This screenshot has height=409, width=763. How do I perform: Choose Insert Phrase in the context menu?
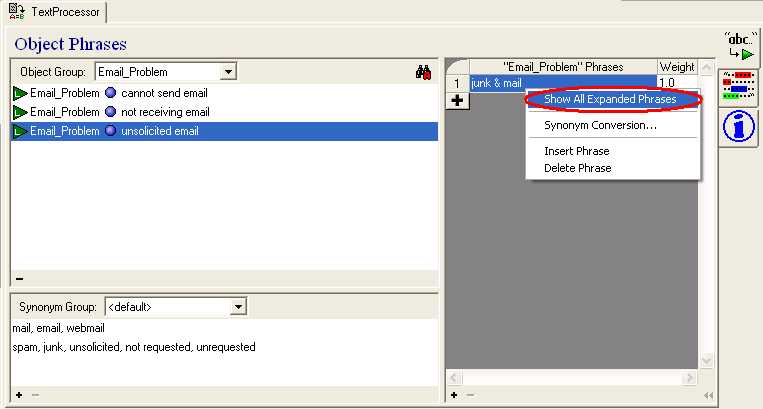577,151
